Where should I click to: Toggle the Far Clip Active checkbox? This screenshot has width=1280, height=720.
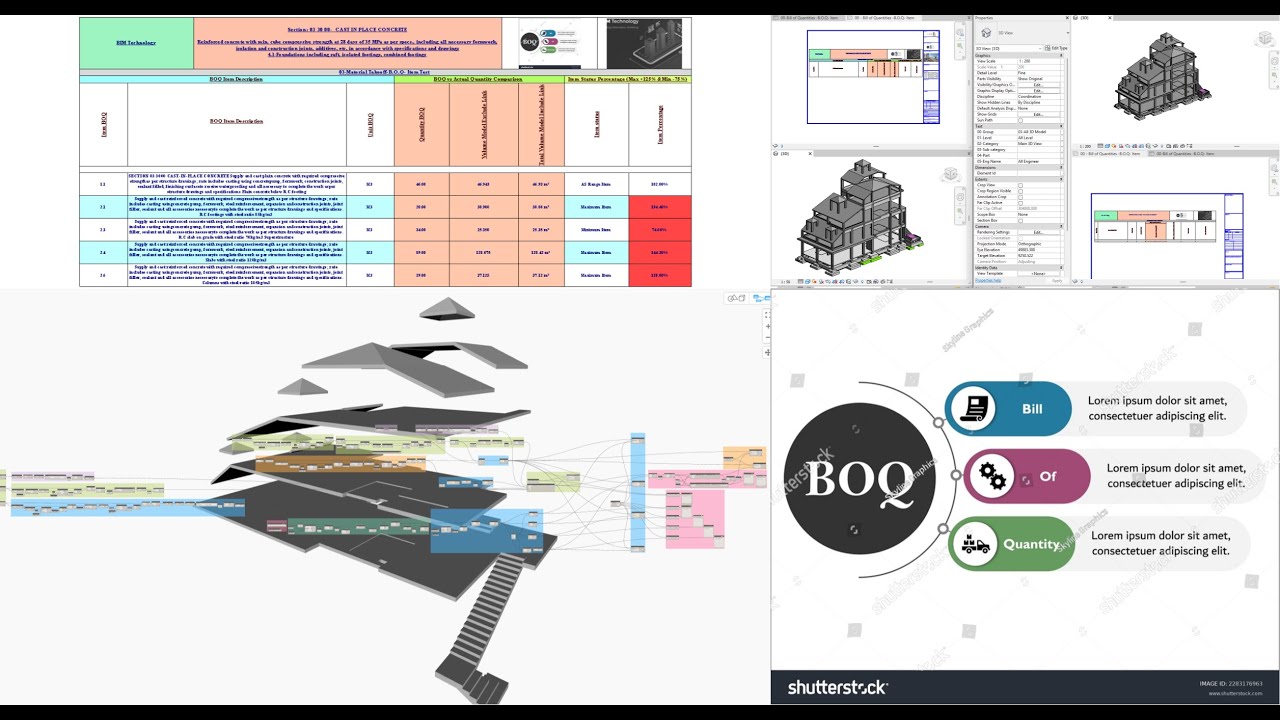(x=1020, y=203)
